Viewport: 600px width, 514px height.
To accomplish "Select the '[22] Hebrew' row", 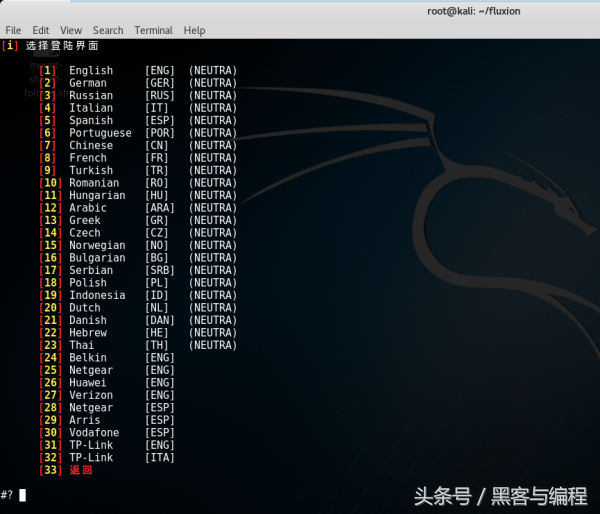I will coord(138,333).
